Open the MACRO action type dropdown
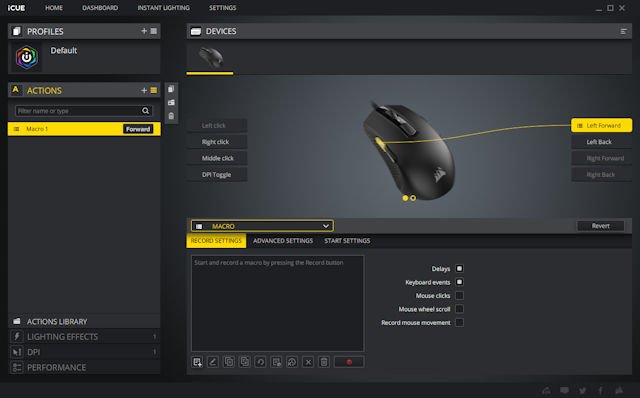640x398 pixels. tap(262, 226)
